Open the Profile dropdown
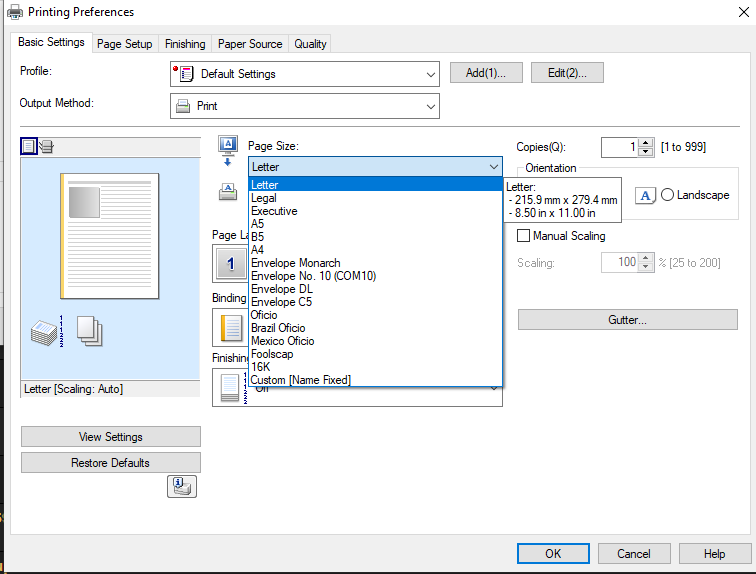Screen dimensions: 756x574 [305, 74]
